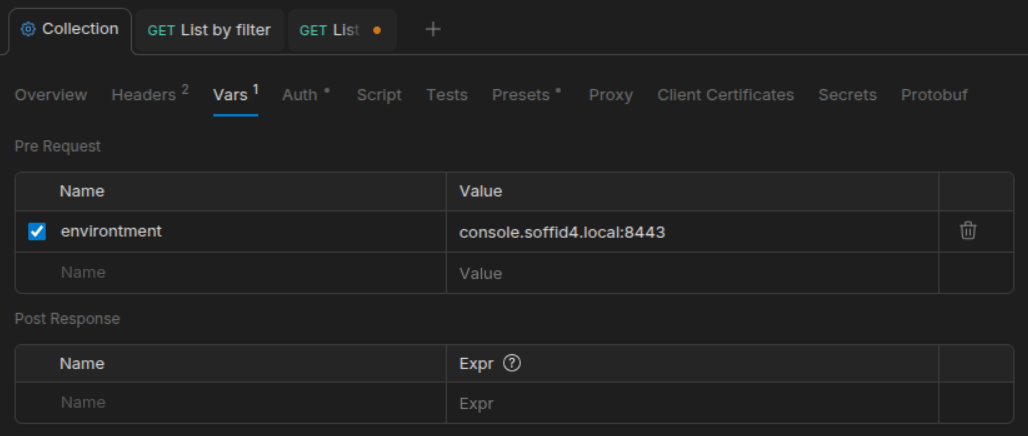Click the Collection gear icon

pos(28,29)
